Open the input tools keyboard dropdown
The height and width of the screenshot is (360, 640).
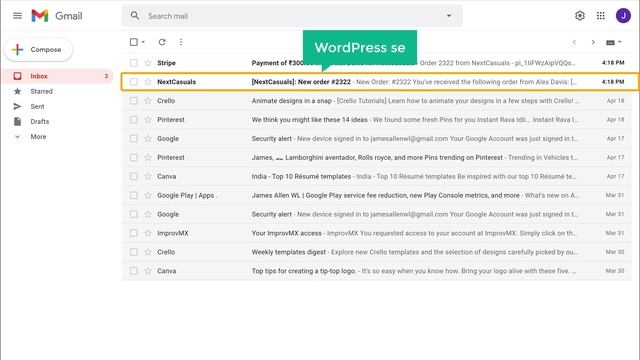pos(613,42)
